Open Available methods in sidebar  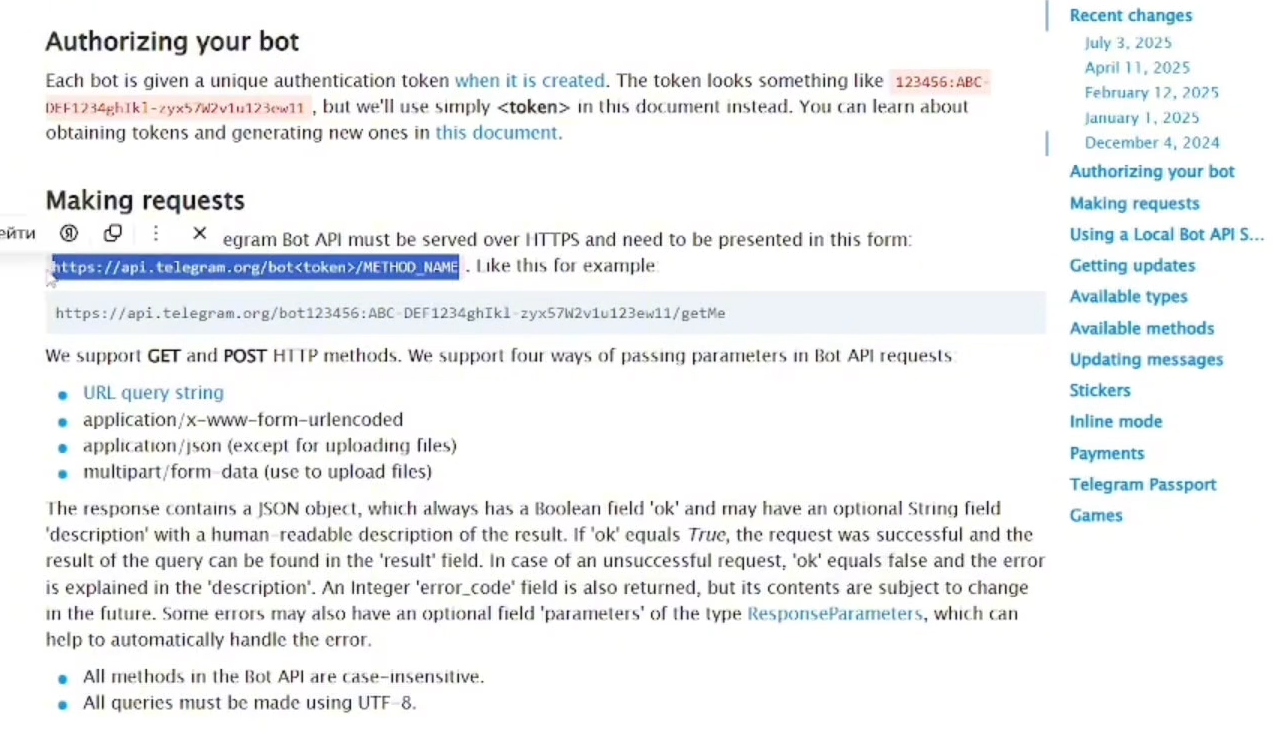(1141, 328)
